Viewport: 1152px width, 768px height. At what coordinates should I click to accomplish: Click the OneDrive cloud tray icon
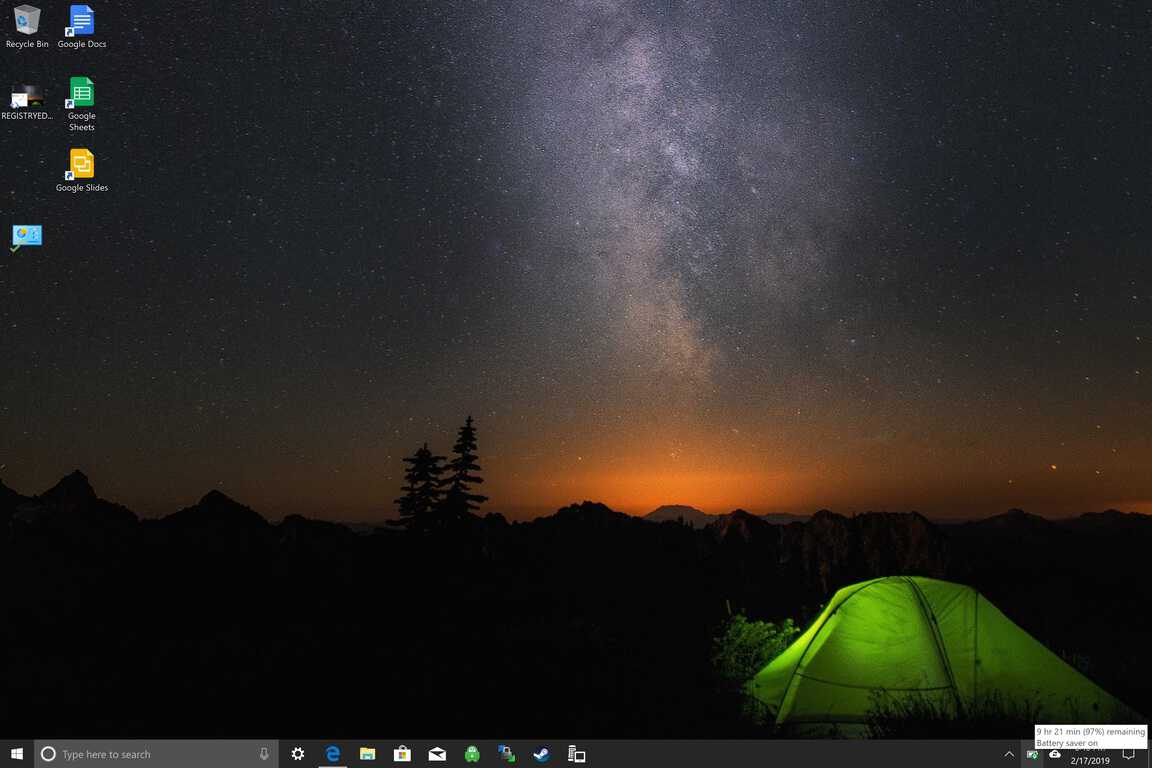click(x=1054, y=754)
